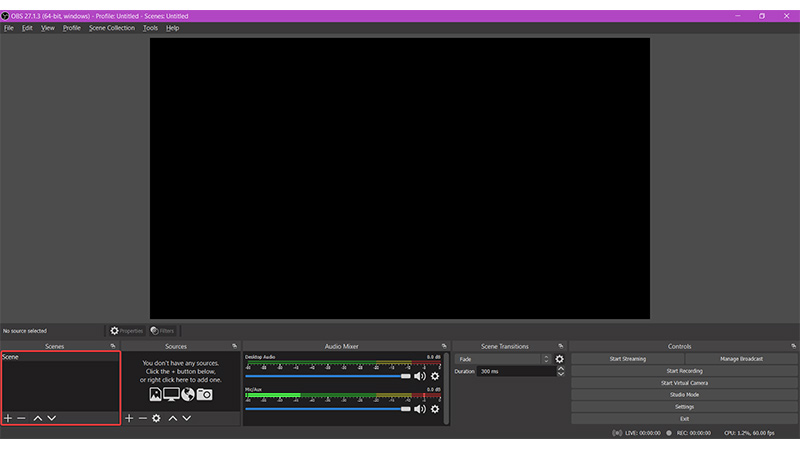Click 'REC: 00:00:00' status text
Screen dimensions: 800x450
693,433
